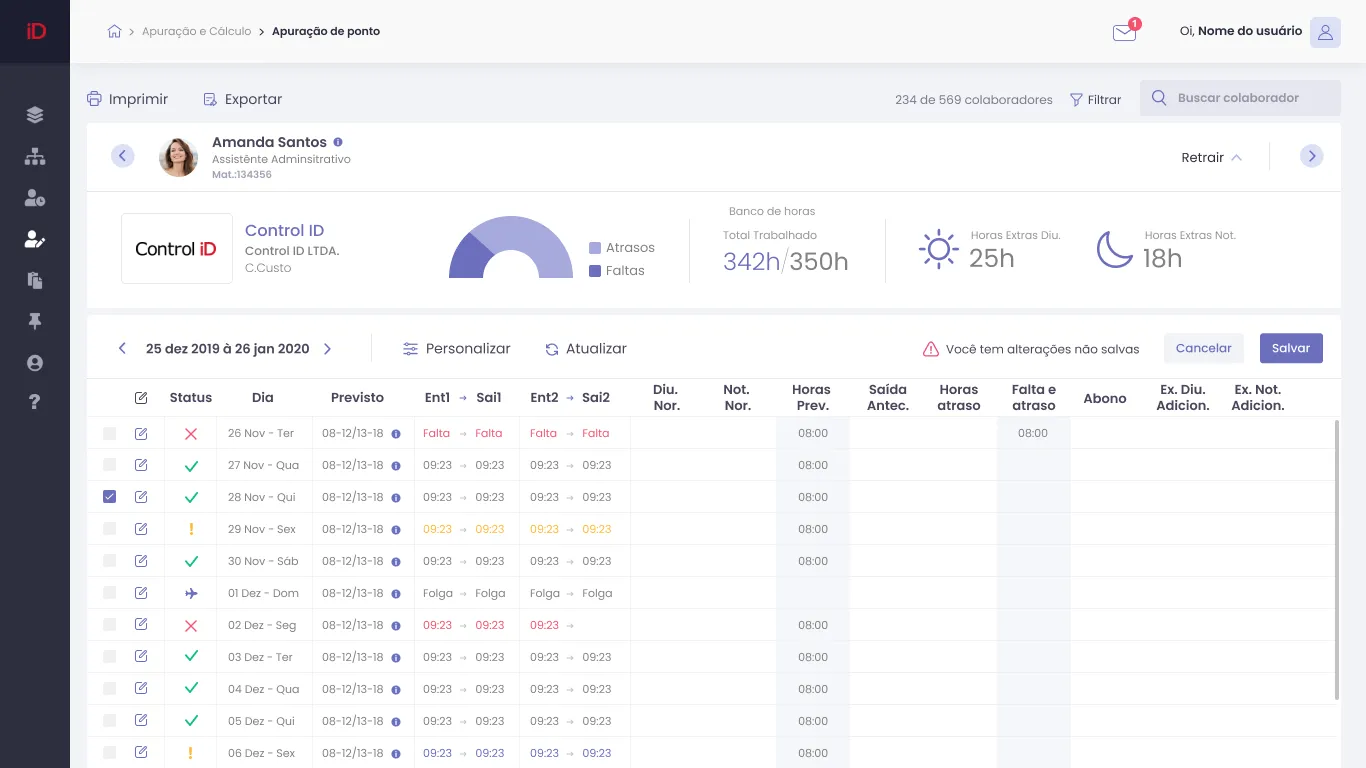Image resolution: width=1366 pixels, height=768 pixels.
Task: Go to next employee with right arrow
Action: tap(1311, 156)
